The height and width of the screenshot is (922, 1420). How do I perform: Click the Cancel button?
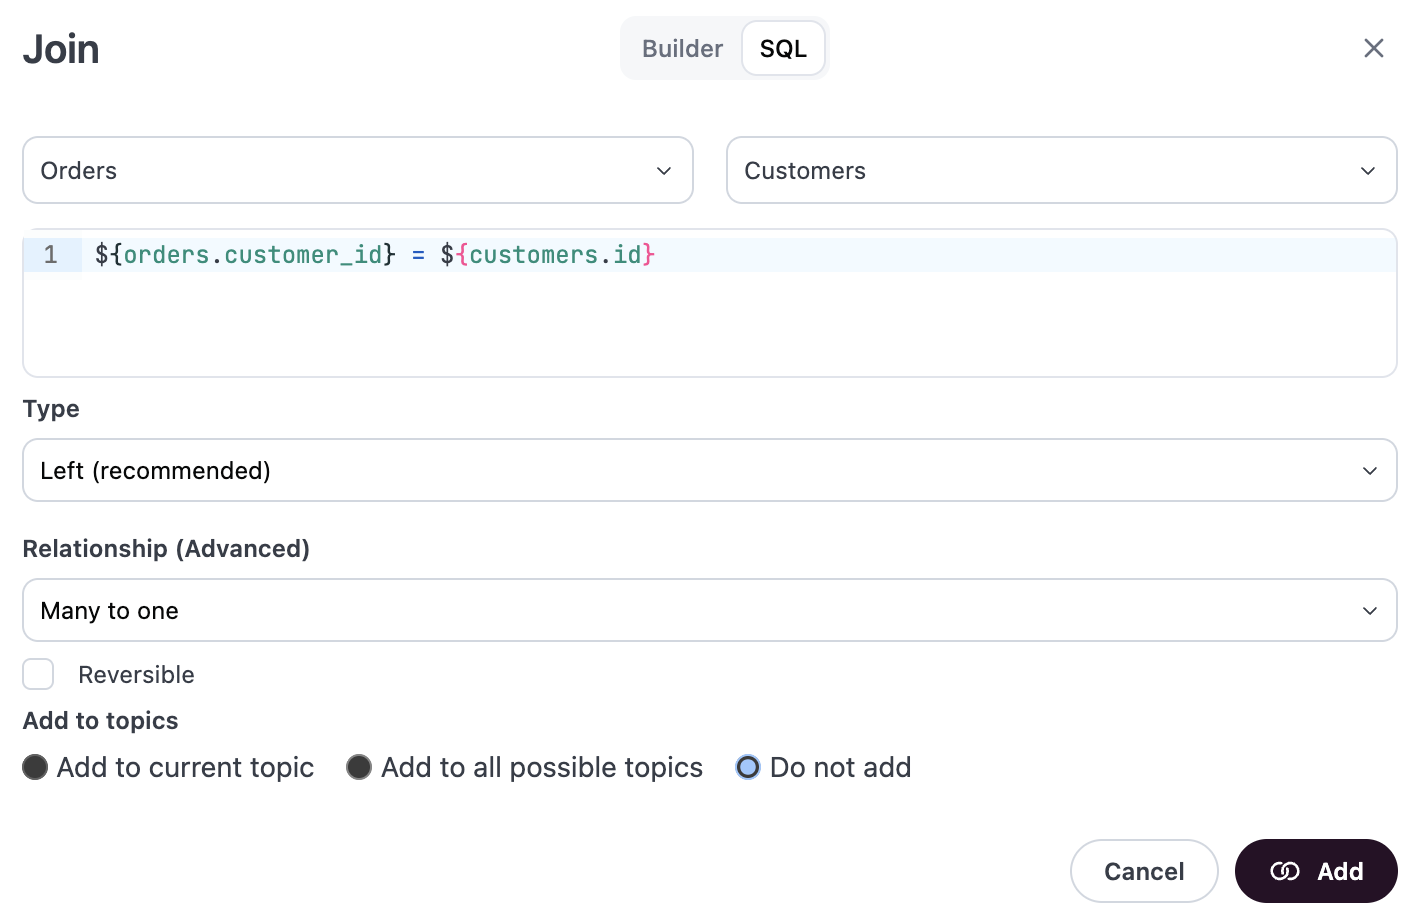[1144, 871]
